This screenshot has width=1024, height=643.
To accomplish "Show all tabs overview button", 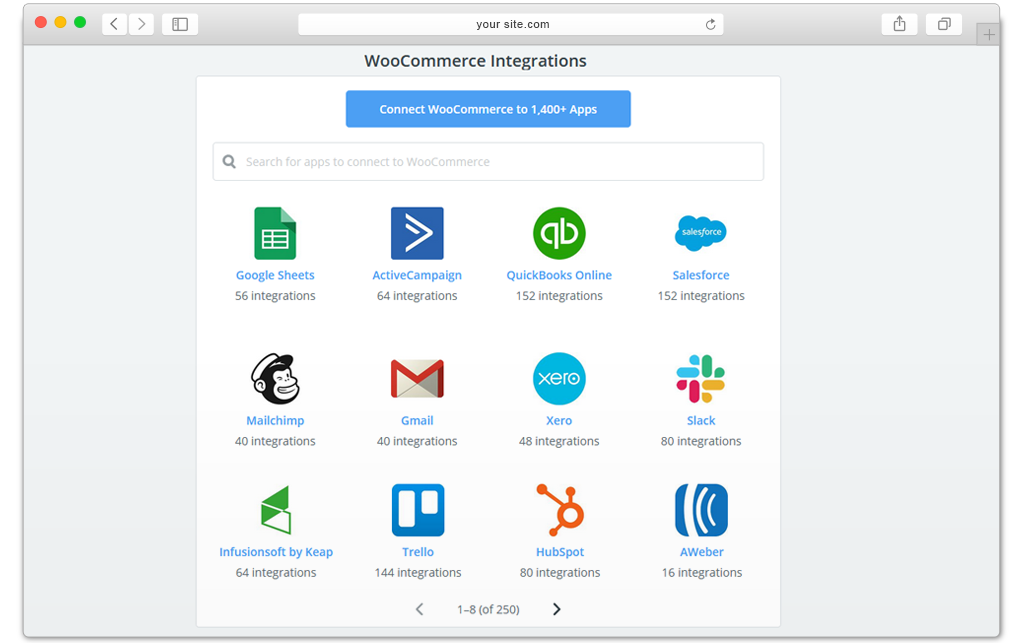I will pos(944,24).
